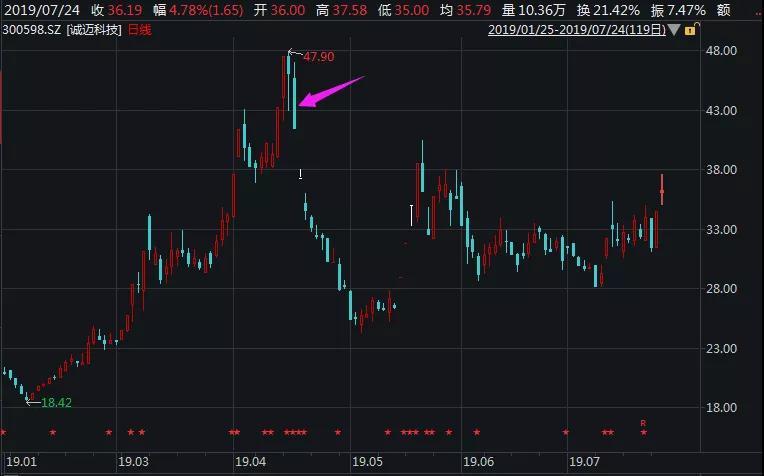764x476 pixels.
Task: Click the 38.00 price axis label
Action: click(722, 170)
